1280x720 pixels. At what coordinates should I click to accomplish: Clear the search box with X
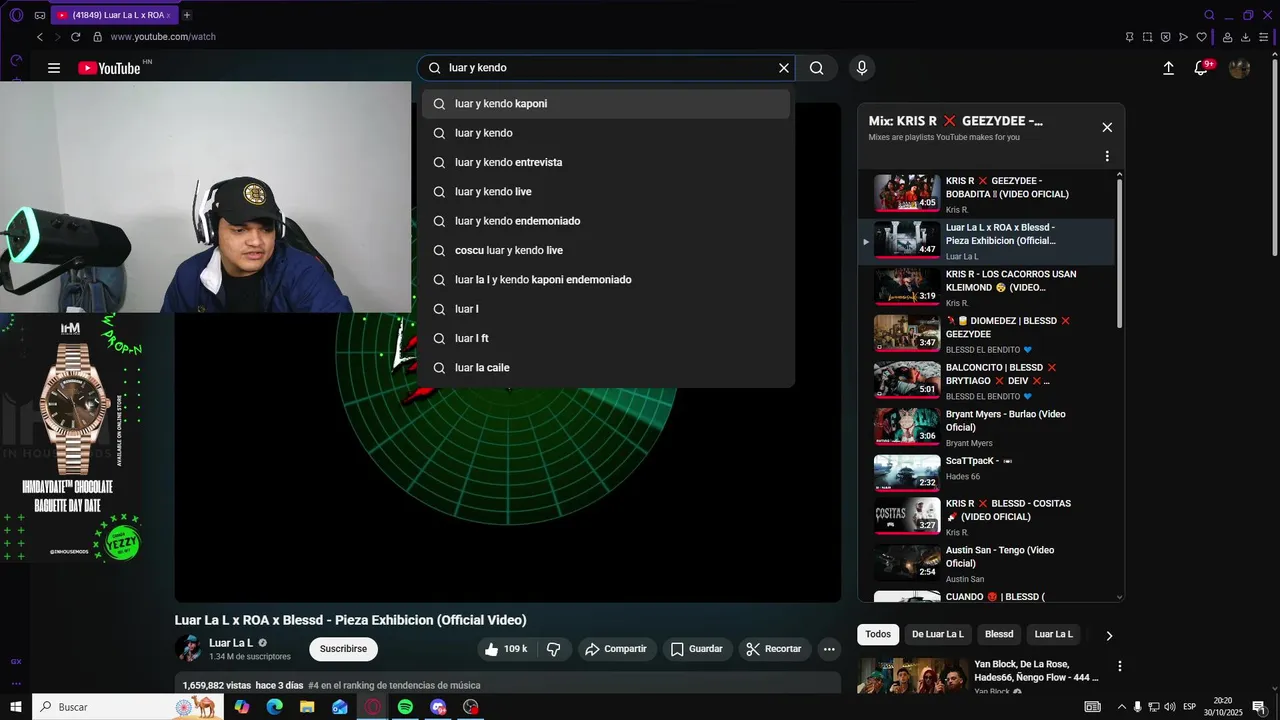[x=784, y=68]
